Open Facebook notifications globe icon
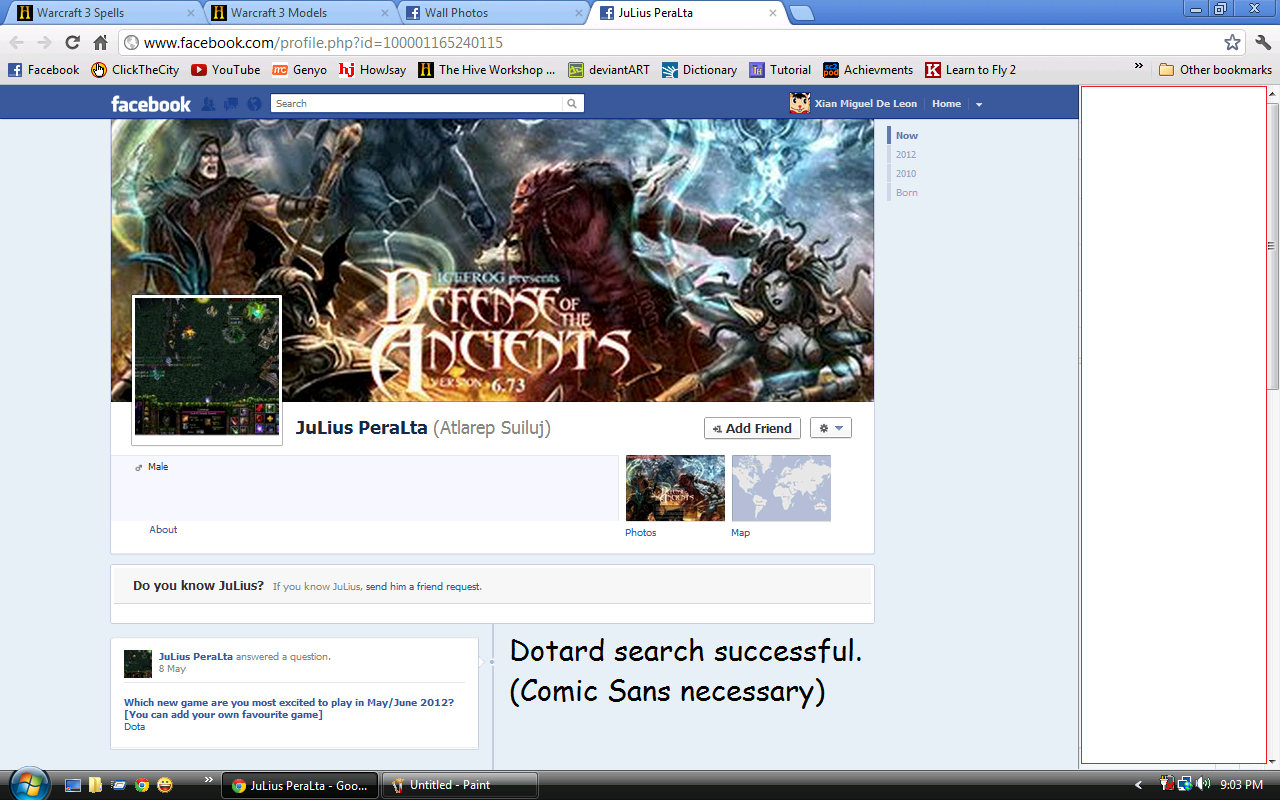Viewport: 1280px width, 800px height. click(254, 104)
